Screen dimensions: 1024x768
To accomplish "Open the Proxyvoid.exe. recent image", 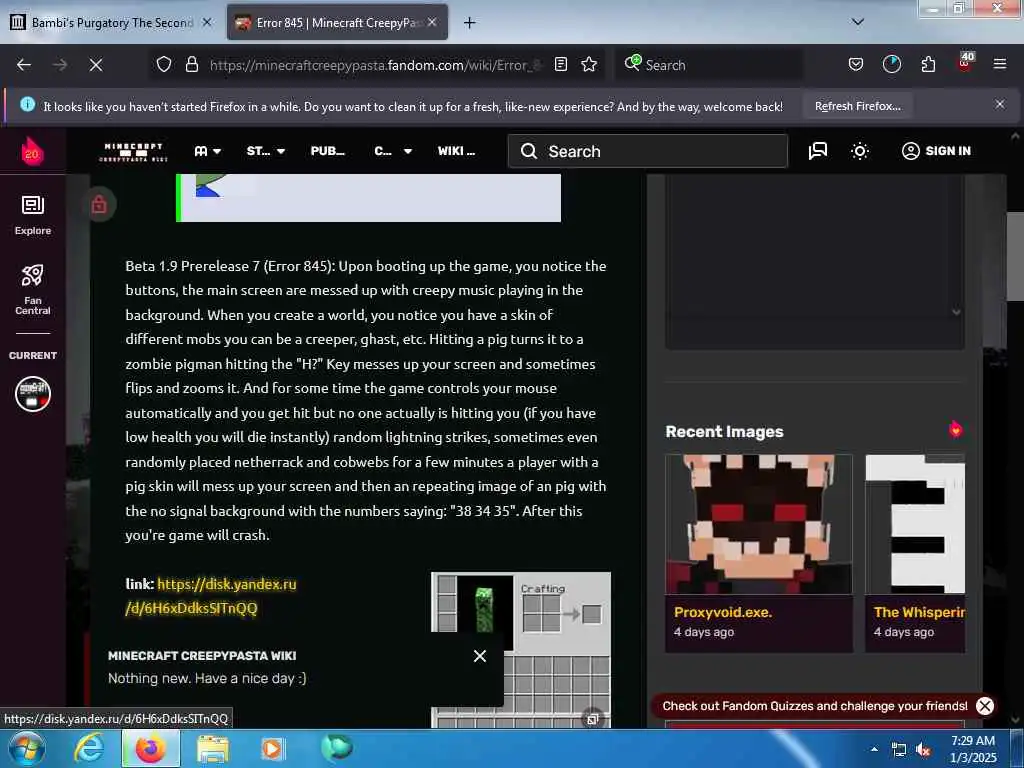I will (x=758, y=524).
